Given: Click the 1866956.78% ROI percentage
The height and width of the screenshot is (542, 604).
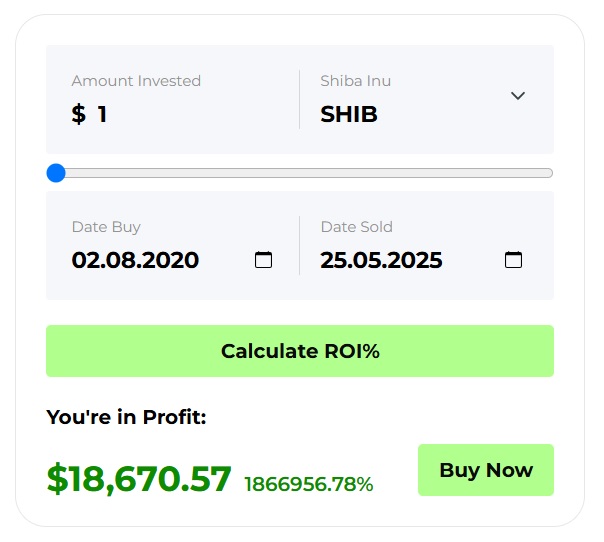Looking at the screenshot, I should pyautogui.click(x=308, y=484).
